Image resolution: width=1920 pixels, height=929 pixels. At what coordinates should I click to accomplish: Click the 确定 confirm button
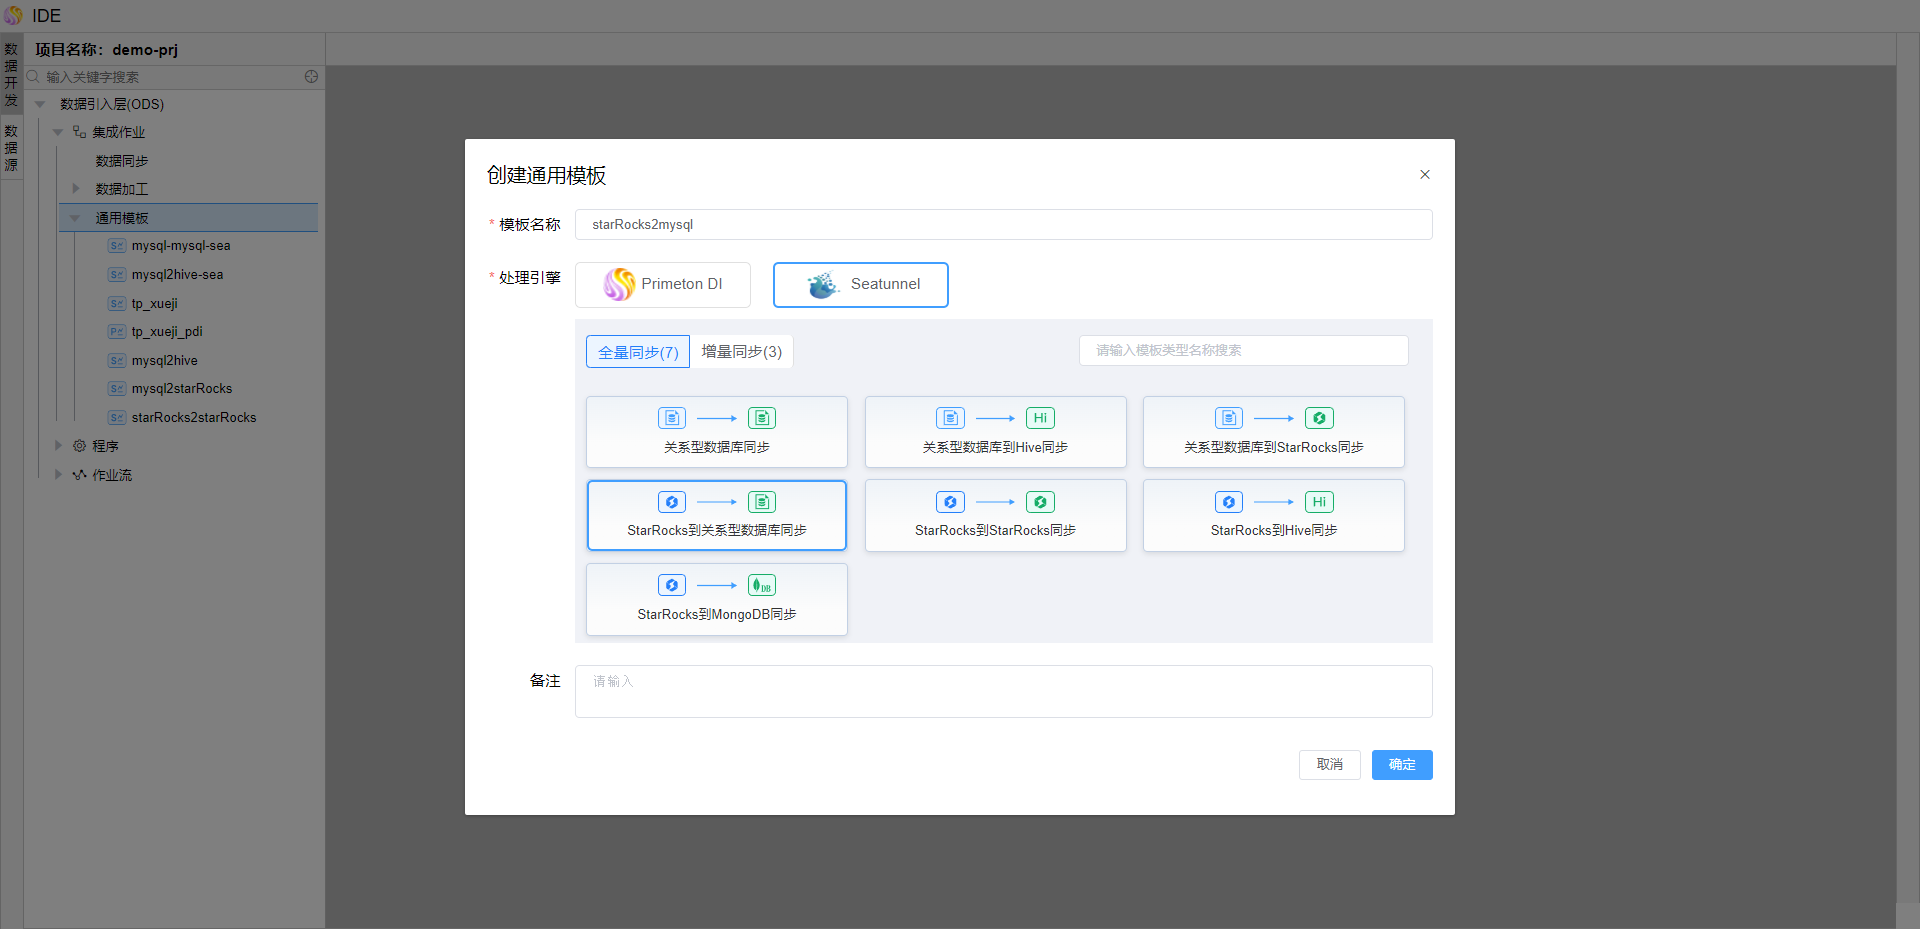[x=1401, y=765]
